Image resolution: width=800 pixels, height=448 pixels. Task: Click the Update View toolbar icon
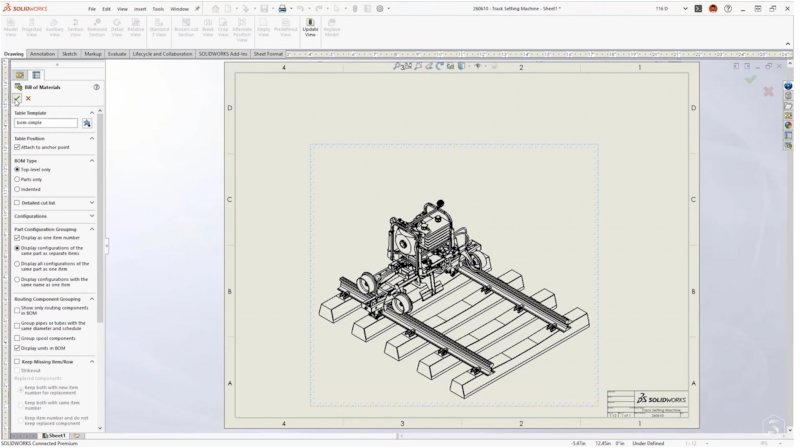coord(310,25)
